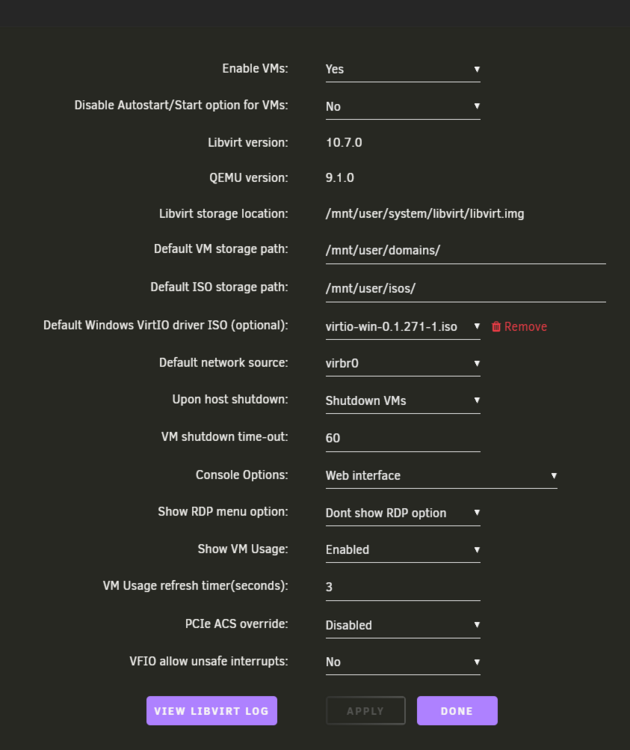Expand the Show RDP menu option dropdown
The width and height of the screenshot is (630, 750).
[403, 513]
